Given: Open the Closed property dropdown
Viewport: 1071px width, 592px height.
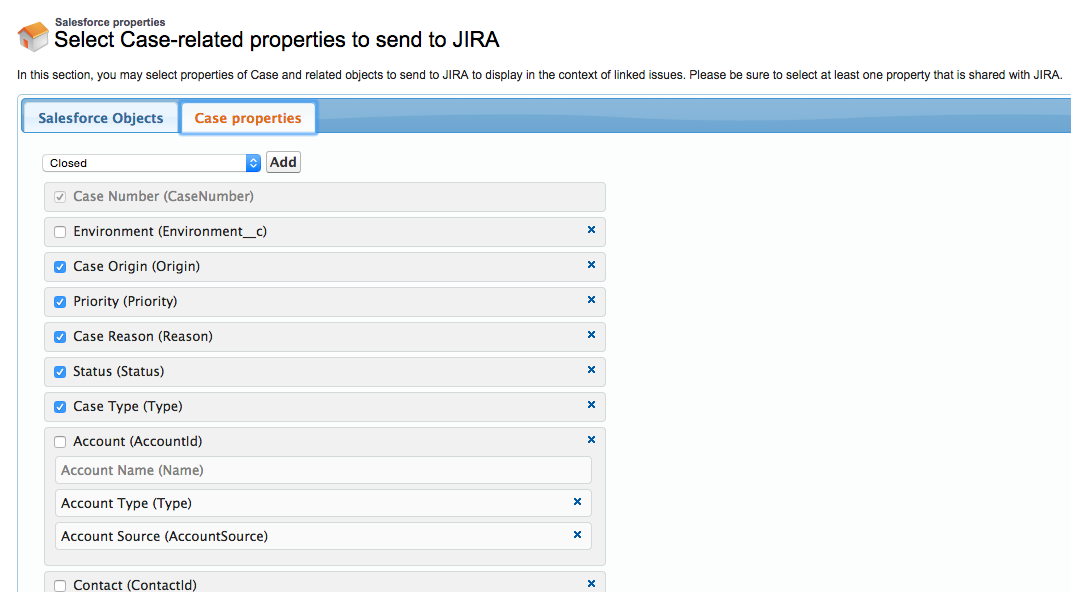Looking at the screenshot, I should click(152, 163).
